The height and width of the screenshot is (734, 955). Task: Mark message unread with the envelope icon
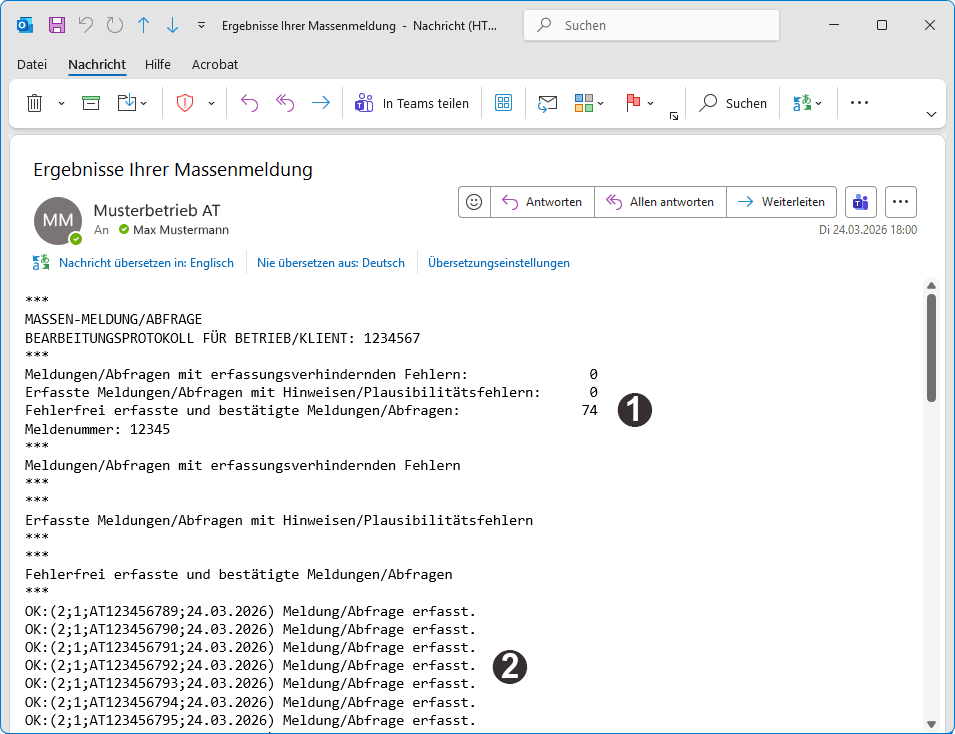pos(547,102)
